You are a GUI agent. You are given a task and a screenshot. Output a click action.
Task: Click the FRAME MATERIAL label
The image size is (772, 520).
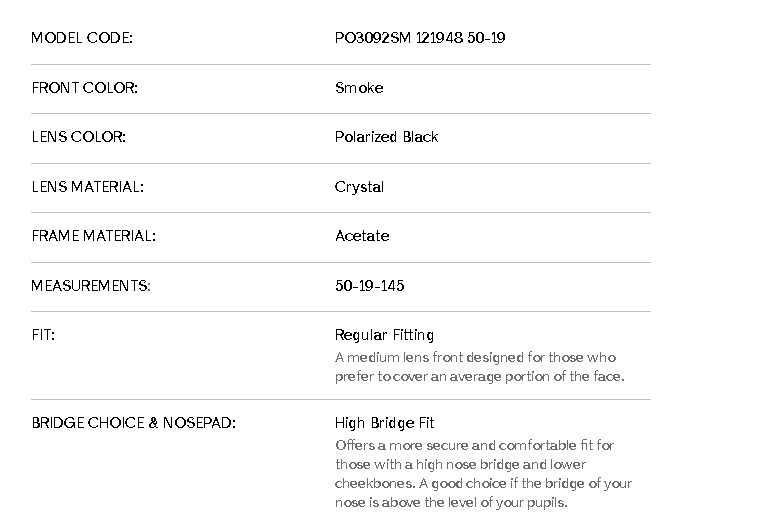click(93, 236)
